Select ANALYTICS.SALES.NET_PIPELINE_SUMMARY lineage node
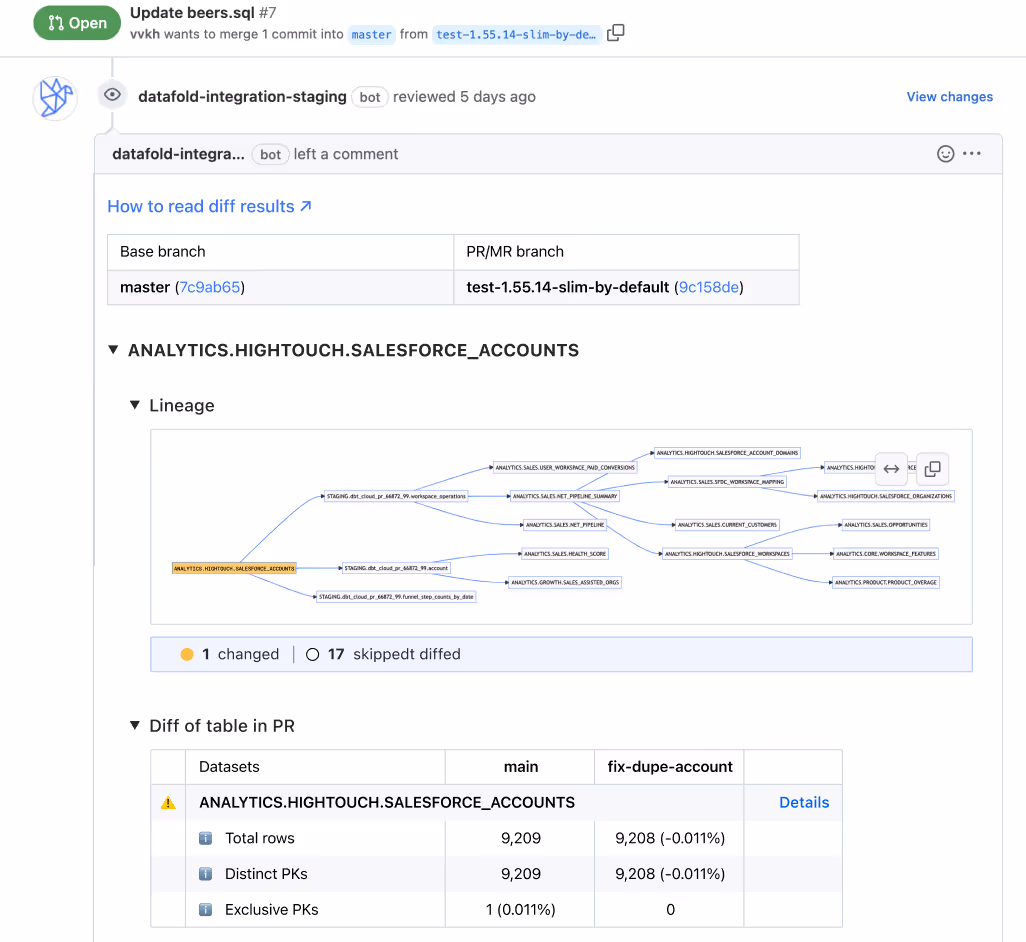This screenshot has width=1026, height=942. [565, 497]
